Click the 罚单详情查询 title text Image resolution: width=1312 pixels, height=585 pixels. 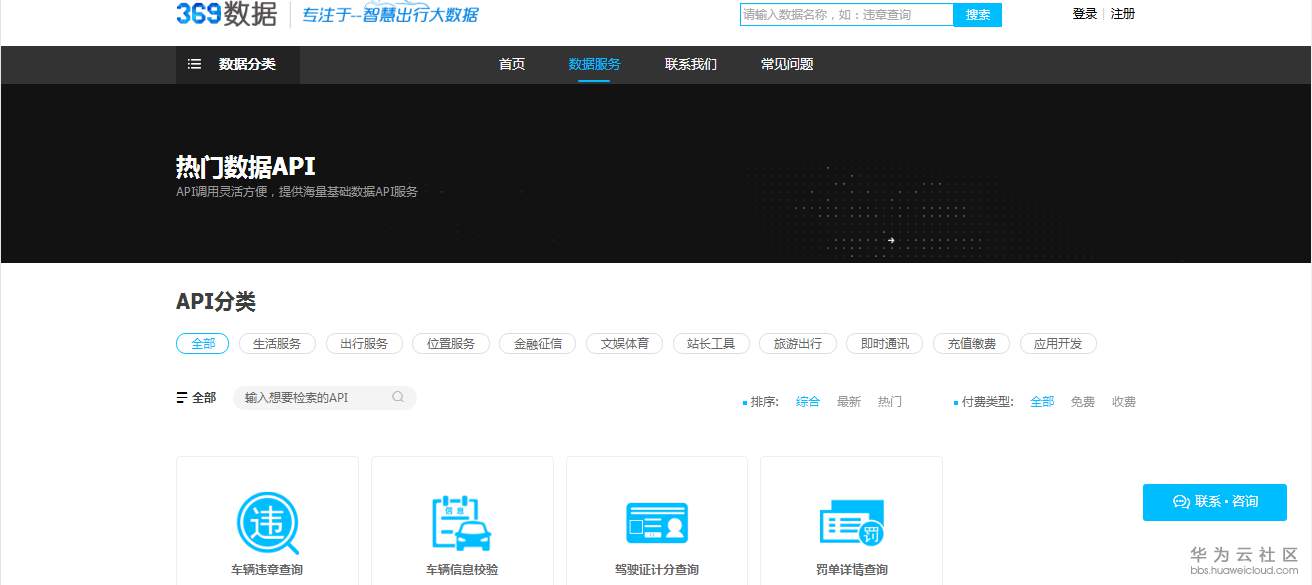point(851,570)
